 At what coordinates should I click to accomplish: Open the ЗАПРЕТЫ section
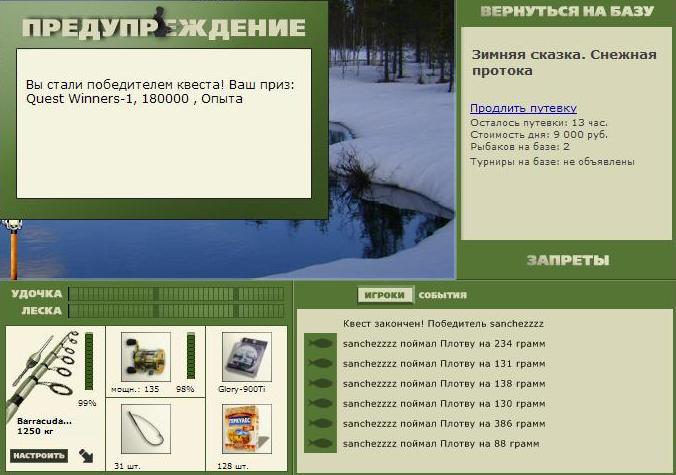568,260
